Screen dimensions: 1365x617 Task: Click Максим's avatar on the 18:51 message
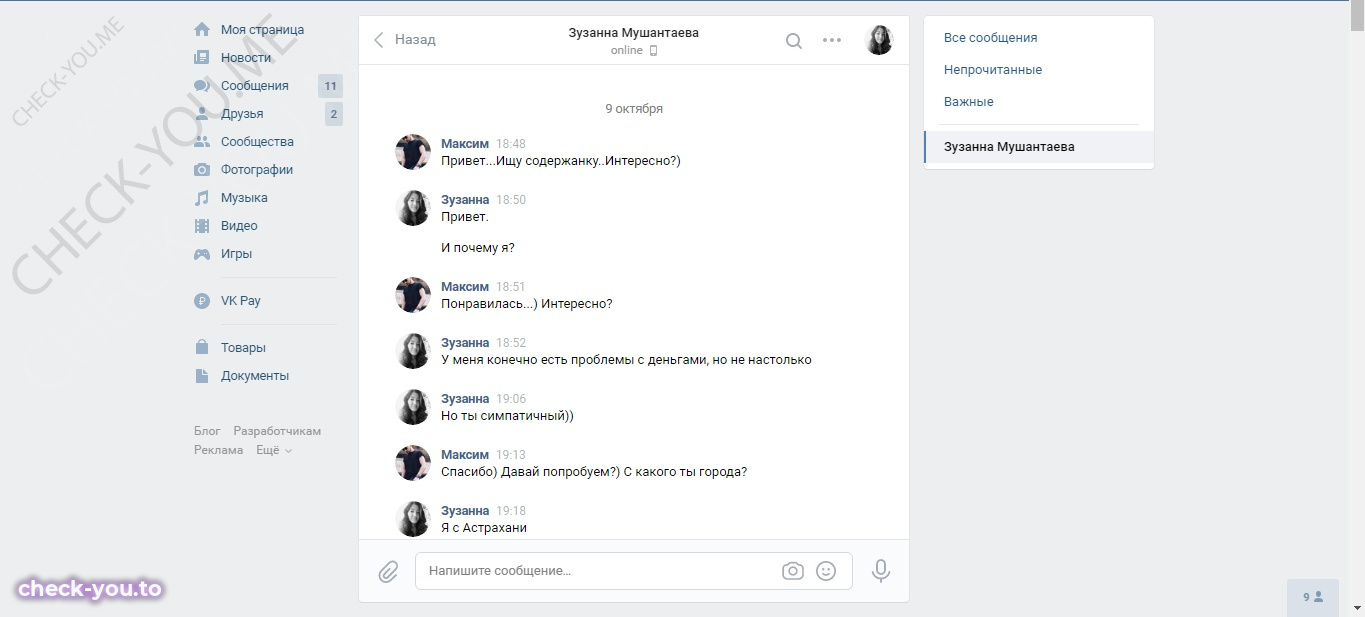tap(413, 295)
